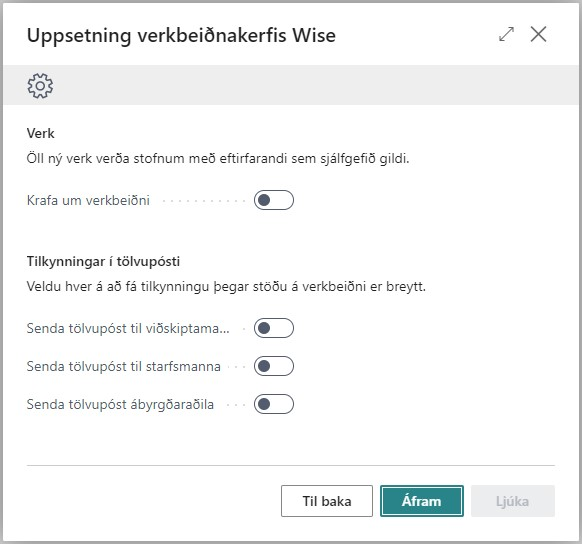Continue with the Áfram button
Viewport: 582px width, 544px height.
[422, 501]
